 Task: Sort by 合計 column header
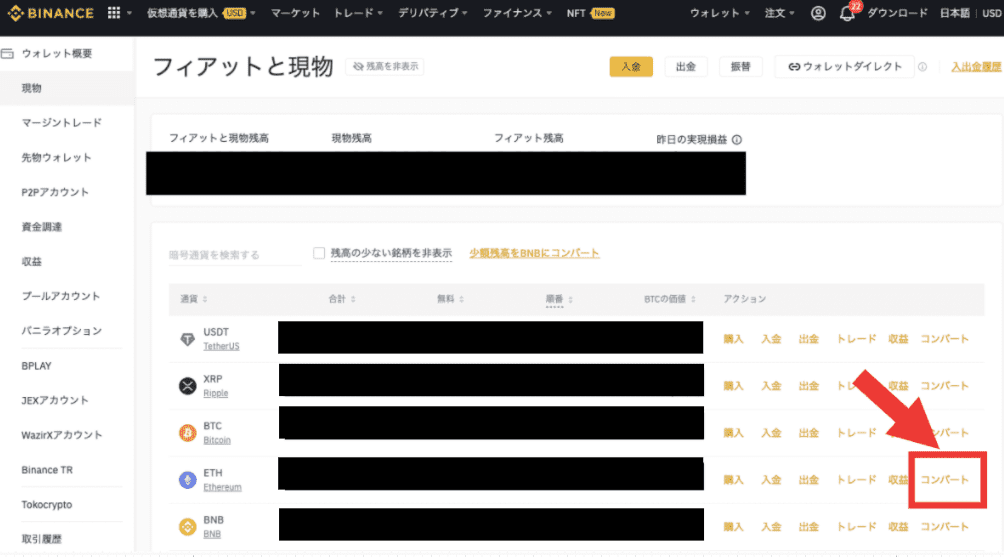click(342, 299)
